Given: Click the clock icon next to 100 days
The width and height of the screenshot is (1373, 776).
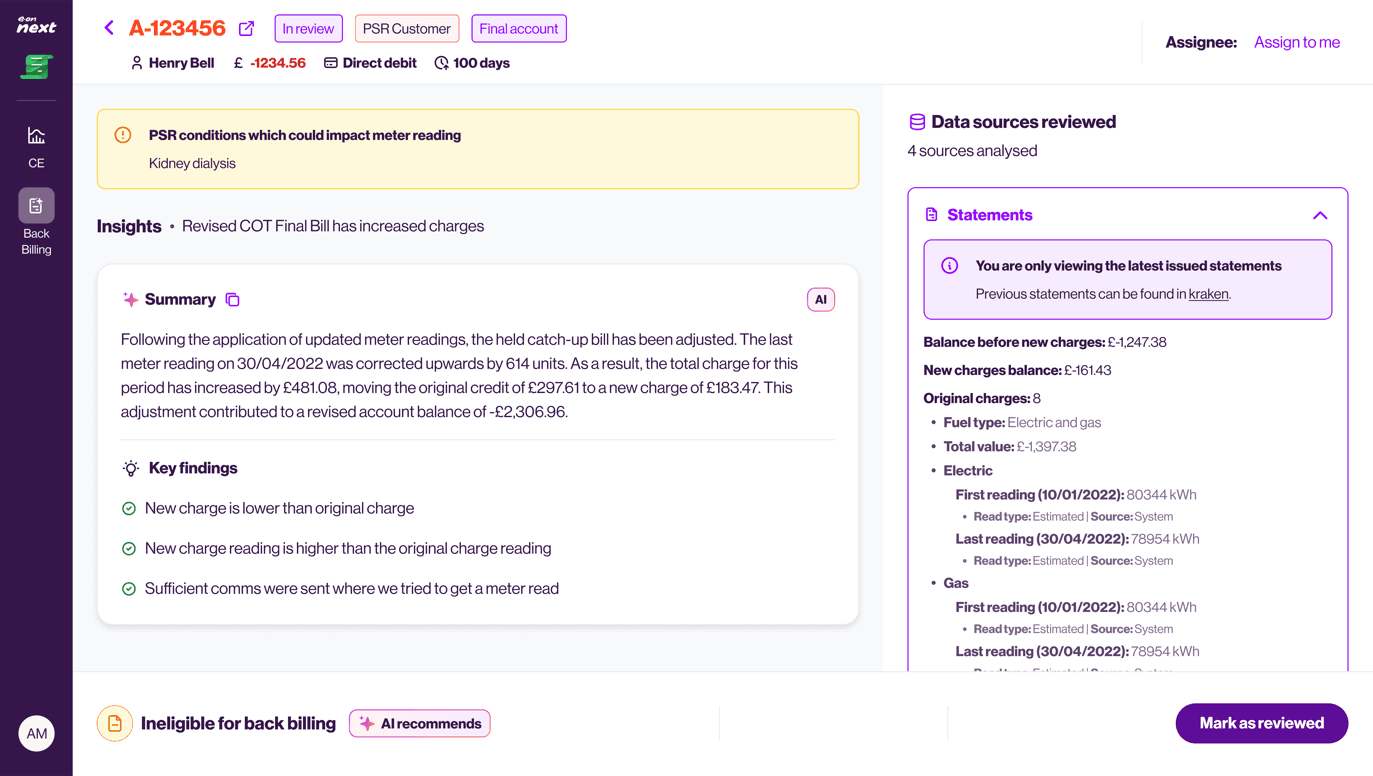Looking at the screenshot, I should click(441, 63).
